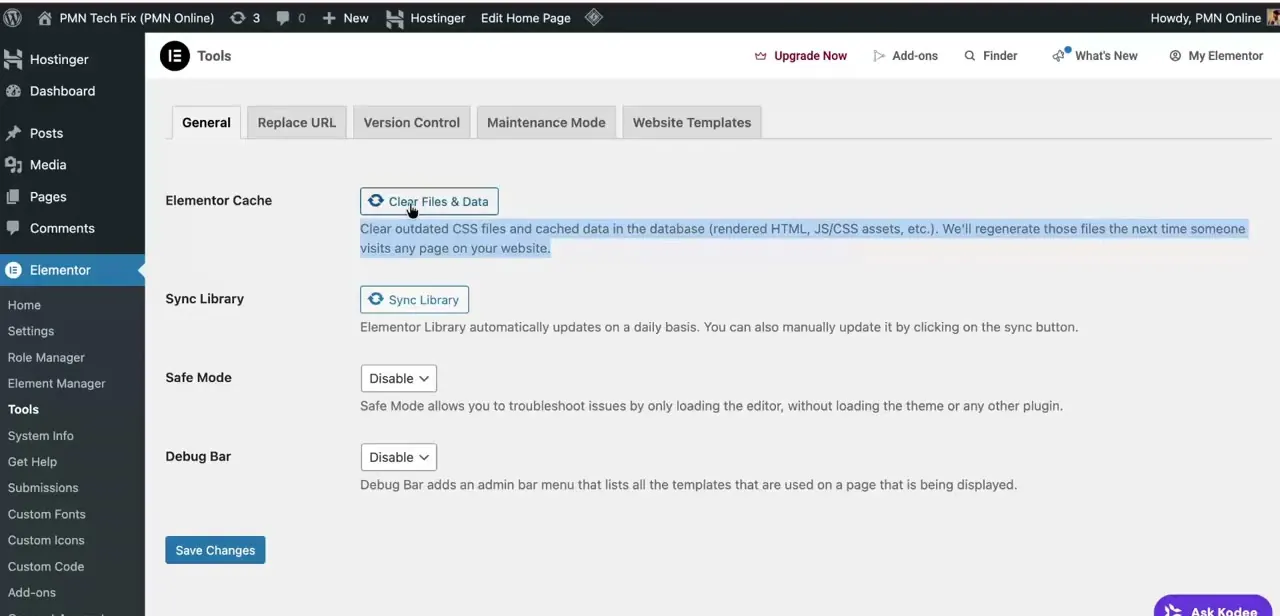Open Elementor Settings submenu item
The image size is (1280, 616).
pyautogui.click(x=31, y=331)
